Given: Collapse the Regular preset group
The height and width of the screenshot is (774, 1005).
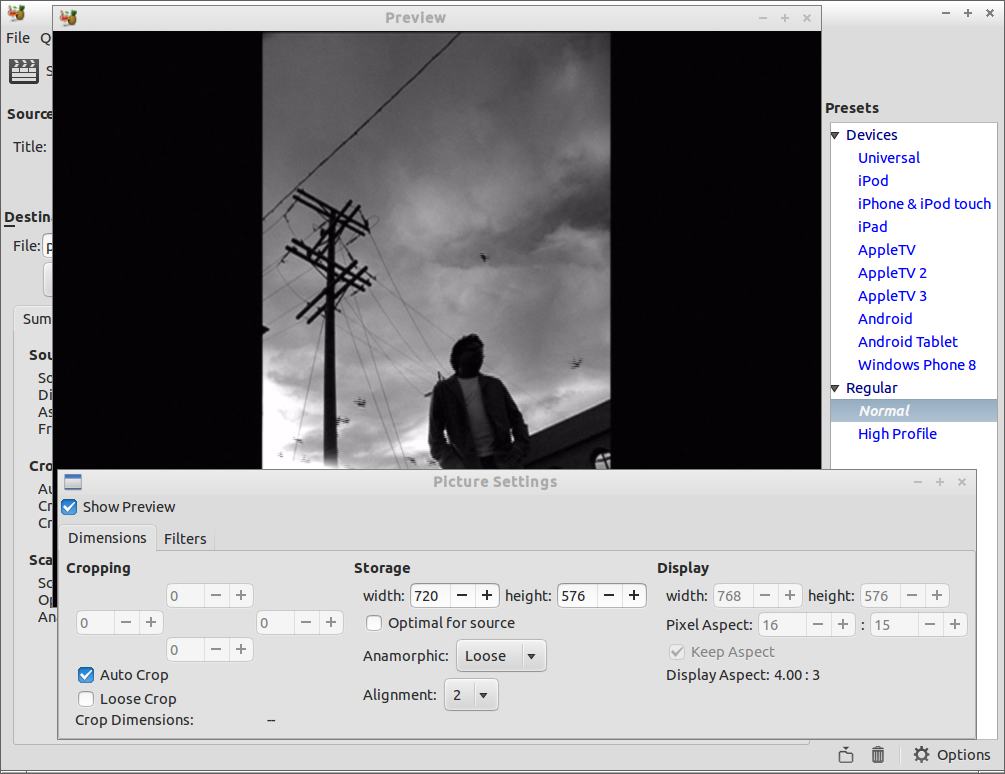Looking at the screenshot, I should [x=835, y=388].
